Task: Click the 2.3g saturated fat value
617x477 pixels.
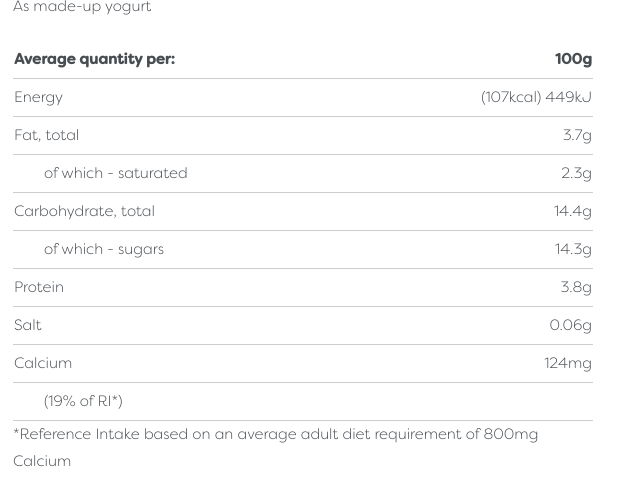Action: coord(576,173)
